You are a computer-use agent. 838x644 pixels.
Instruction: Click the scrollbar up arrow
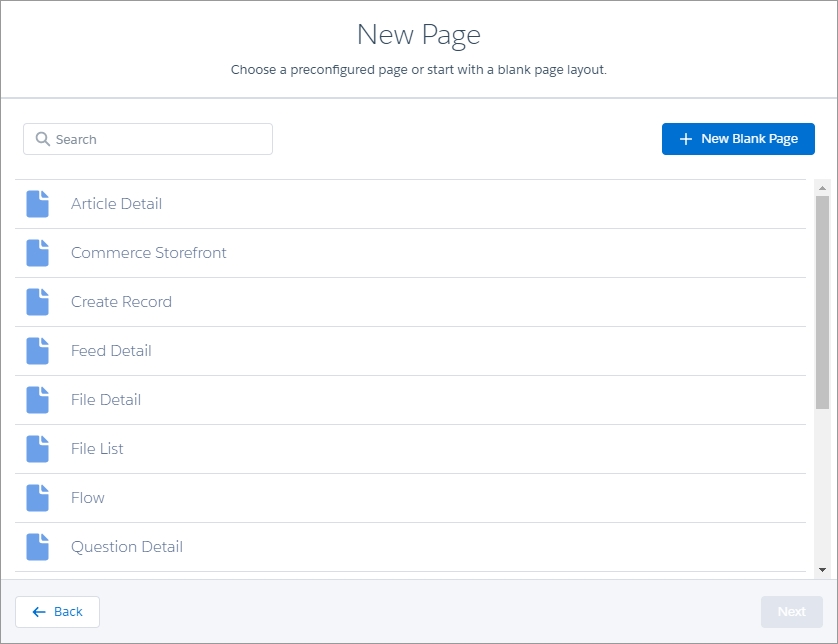pos(822,188)
